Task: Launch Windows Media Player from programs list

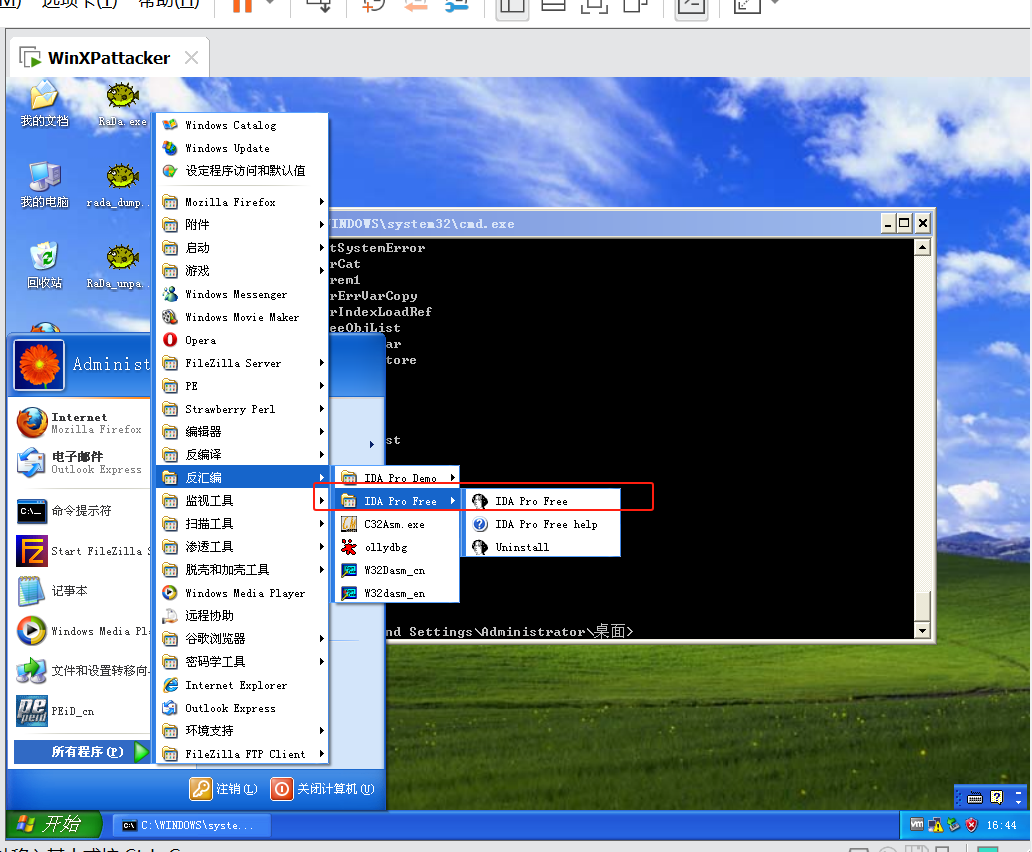Action: [242, 593]
